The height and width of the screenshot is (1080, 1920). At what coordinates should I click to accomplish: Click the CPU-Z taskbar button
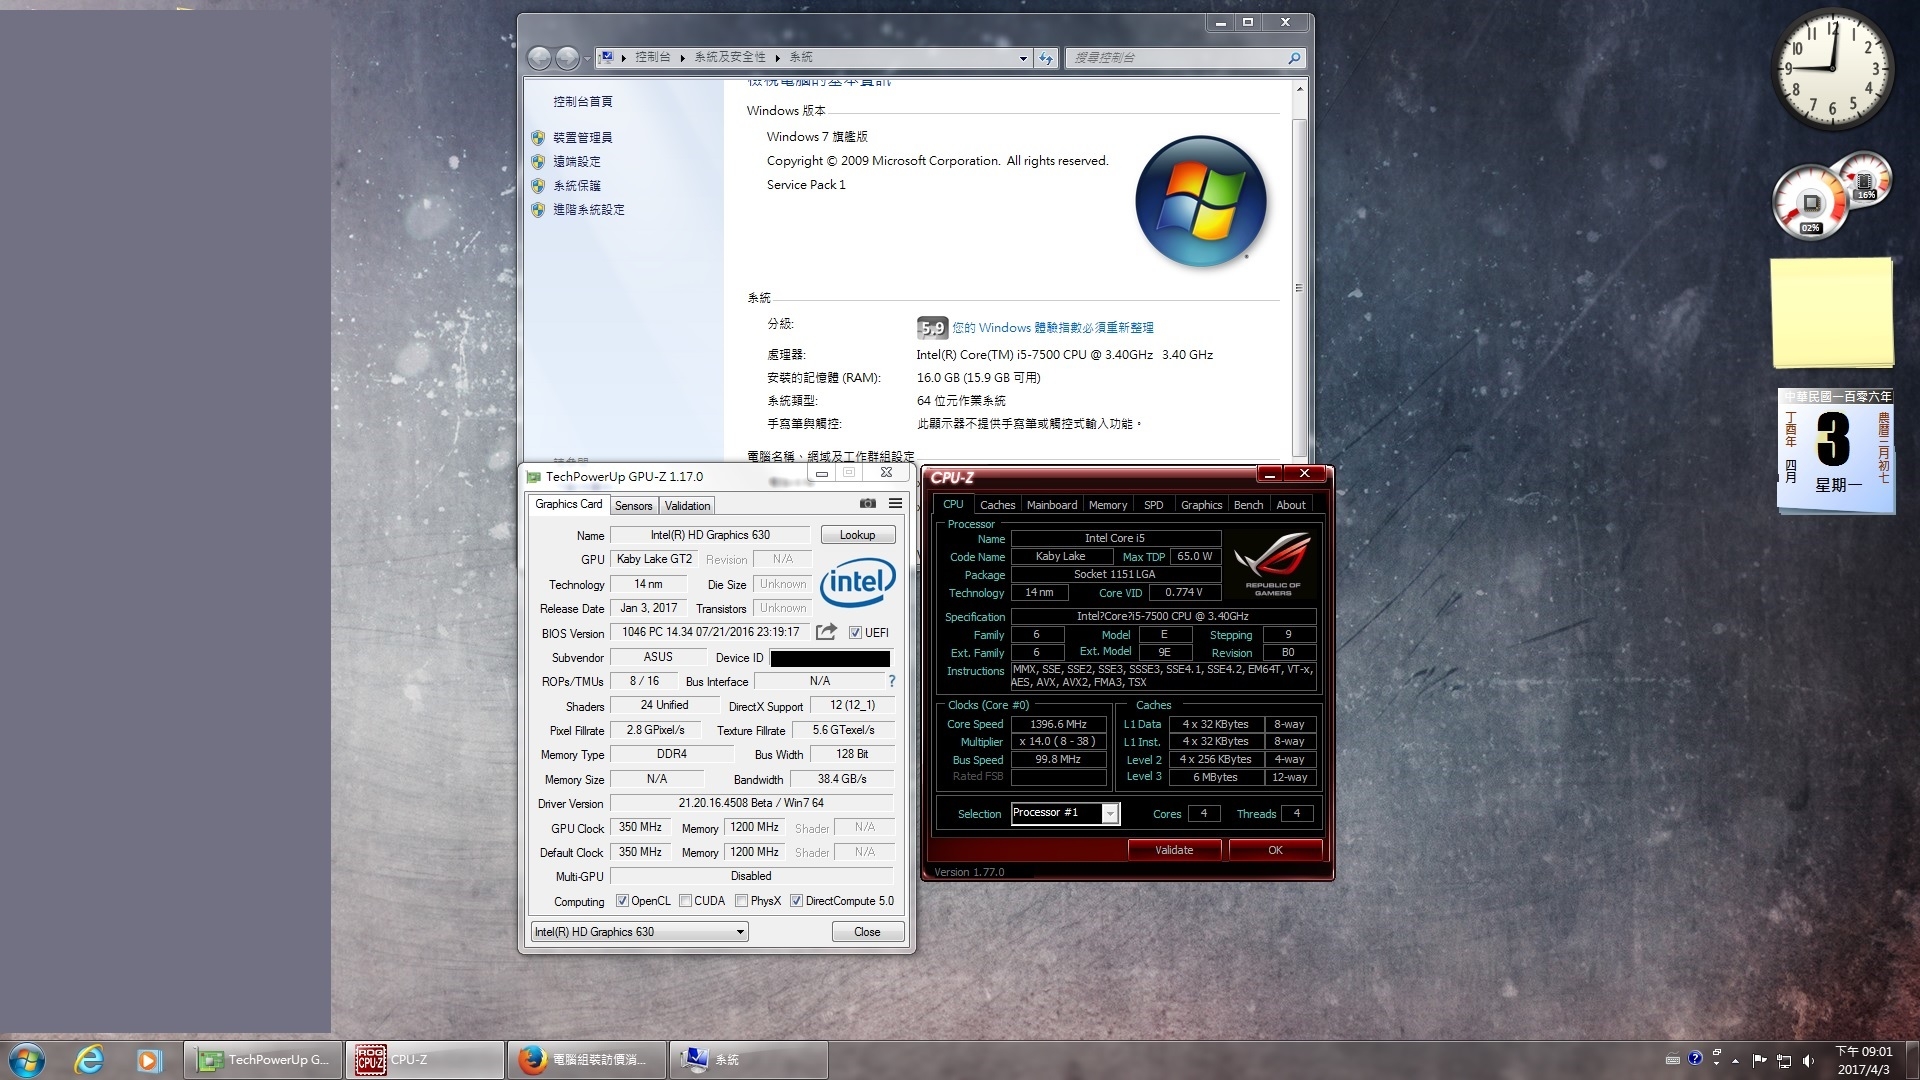[x=424, y=1060]
